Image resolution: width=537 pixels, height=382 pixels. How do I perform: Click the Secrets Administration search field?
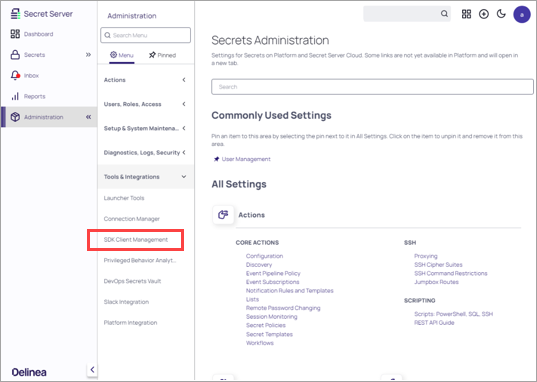(372, 87)
